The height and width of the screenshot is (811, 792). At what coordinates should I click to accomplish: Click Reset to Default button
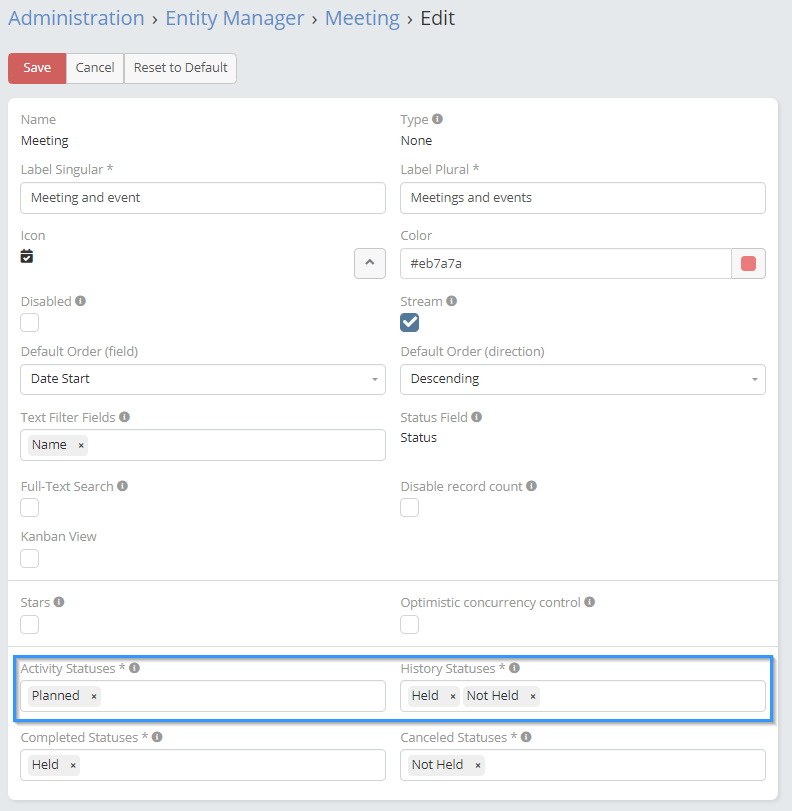[x=180, y=68]
